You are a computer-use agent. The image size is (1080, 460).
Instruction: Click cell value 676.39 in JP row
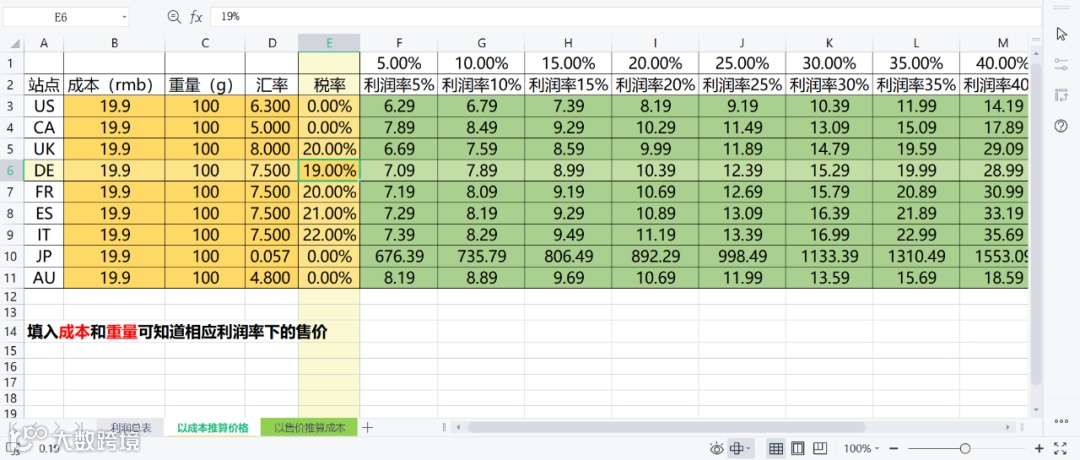pyautogui.click(x=399, y=256)
